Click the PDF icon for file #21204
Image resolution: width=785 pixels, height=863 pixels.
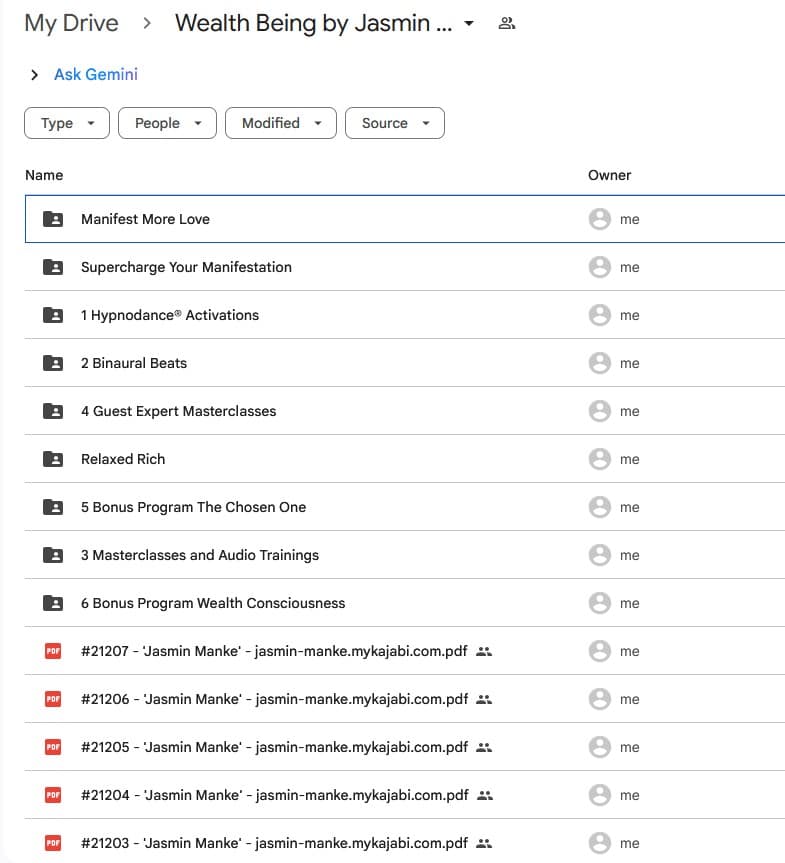(x=53, y=795)
